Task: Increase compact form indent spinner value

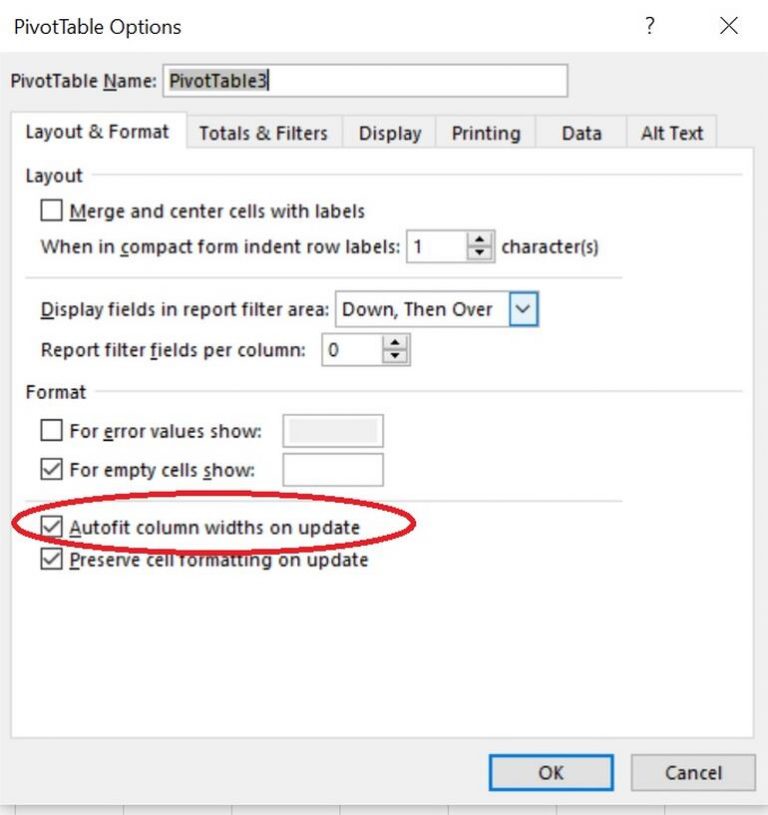Action: pos(481,239)
